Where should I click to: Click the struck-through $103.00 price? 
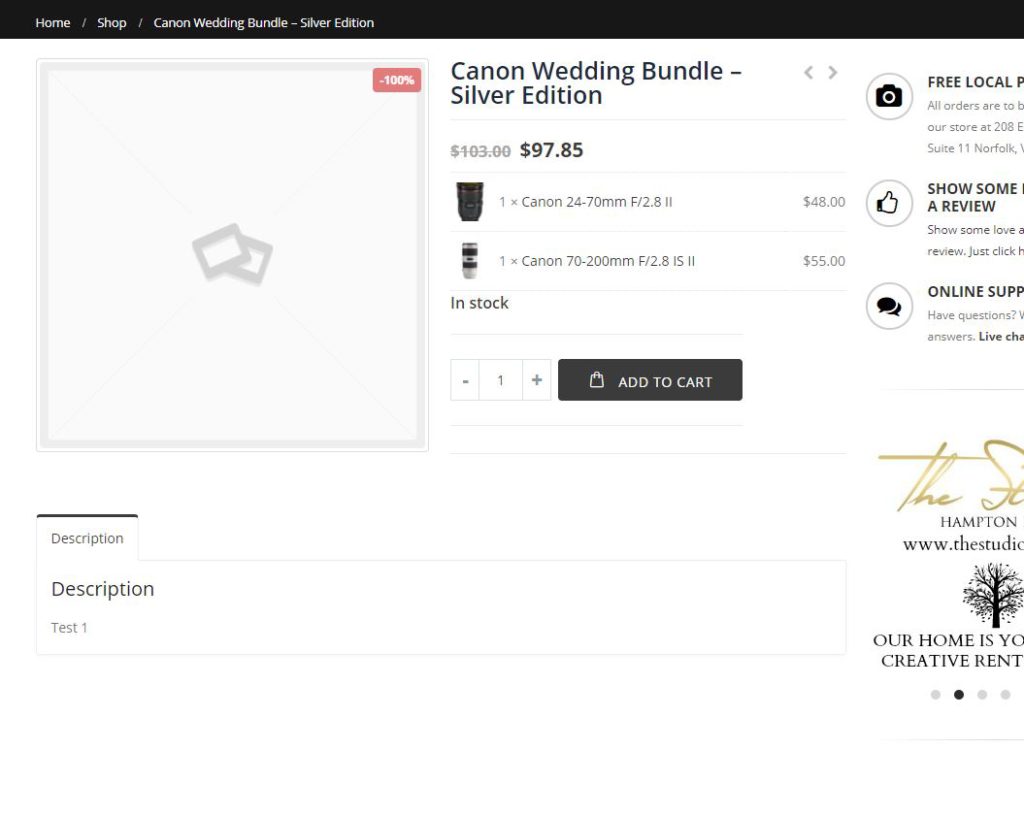(x=481, y=152)
